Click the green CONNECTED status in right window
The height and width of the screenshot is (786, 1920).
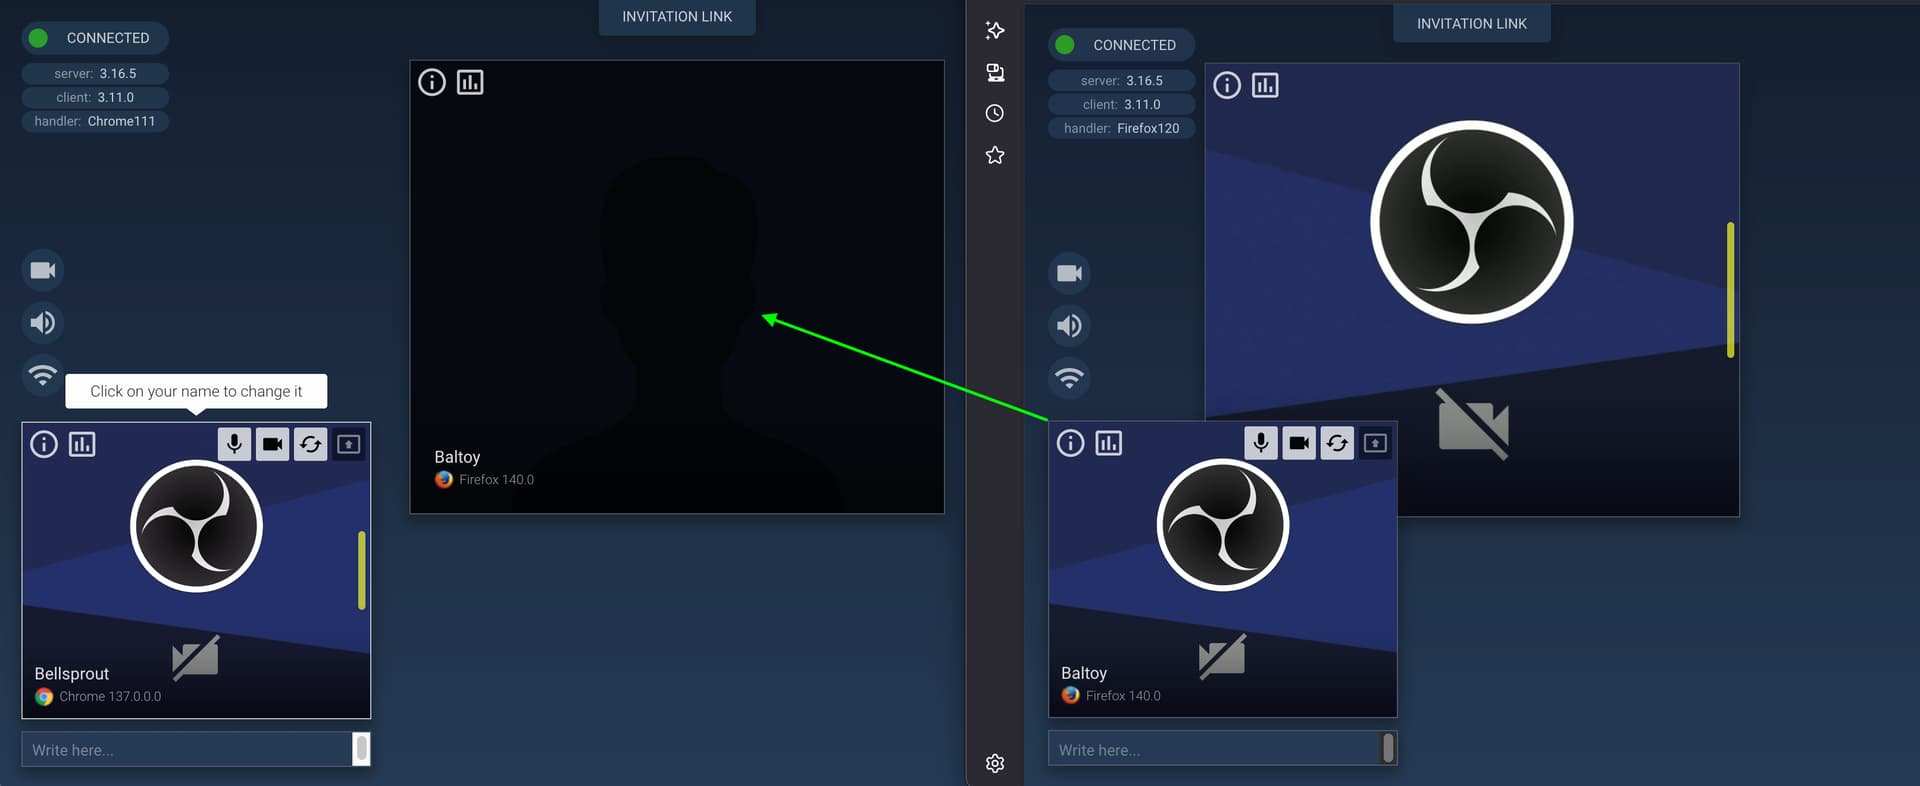[x=1121, y=45]
